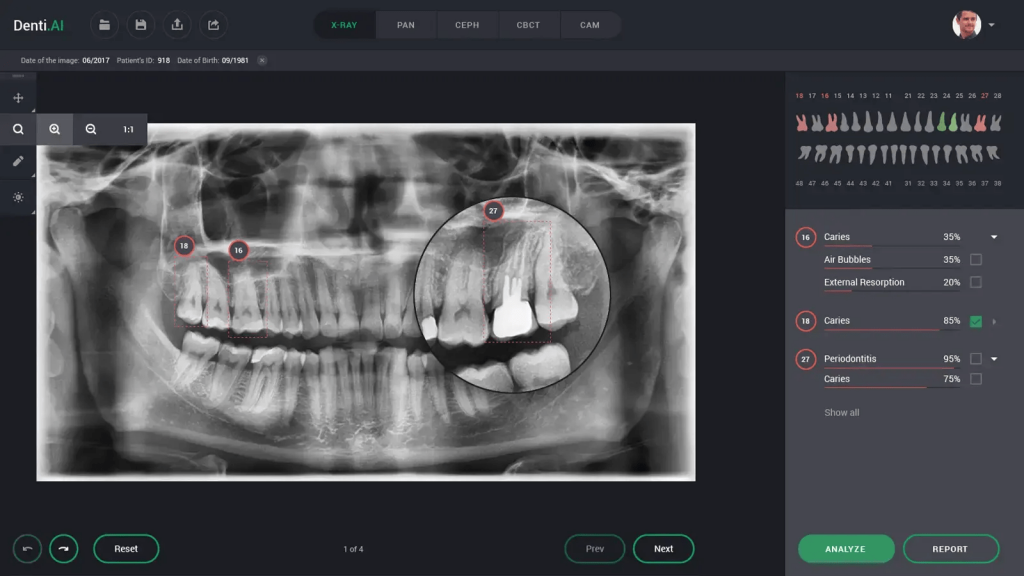Open the Brightness adjustment tool
1024x576 pixels.
19,197
